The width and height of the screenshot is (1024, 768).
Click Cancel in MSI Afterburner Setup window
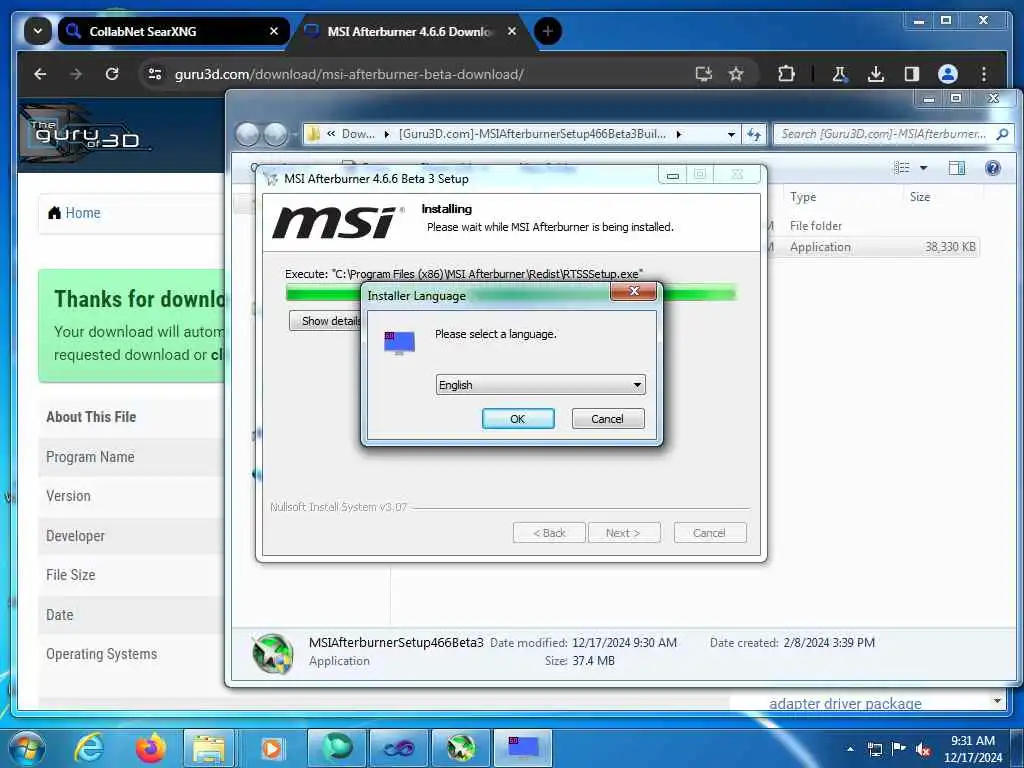coord(709,533)
